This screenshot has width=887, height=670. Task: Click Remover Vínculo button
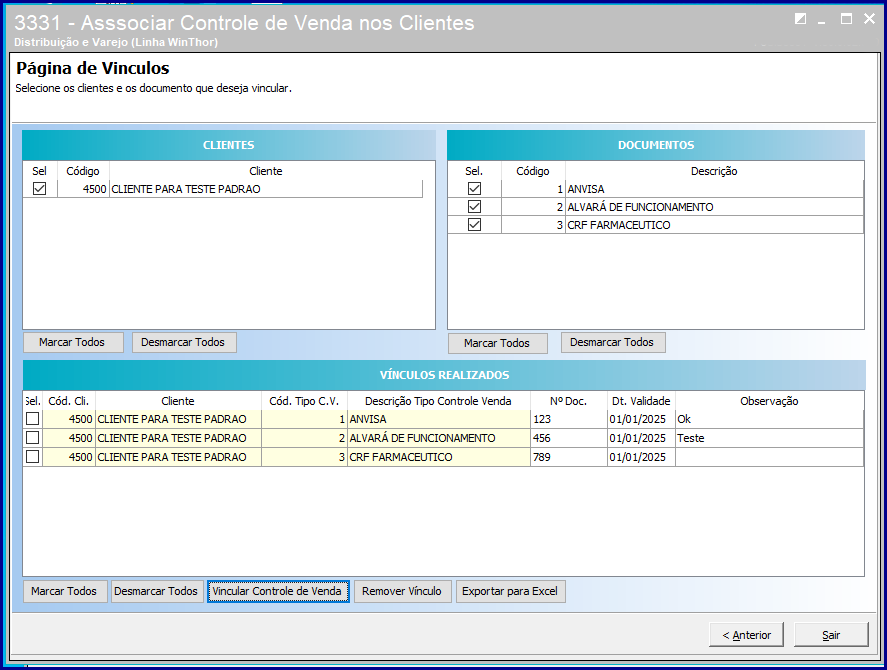402,591
